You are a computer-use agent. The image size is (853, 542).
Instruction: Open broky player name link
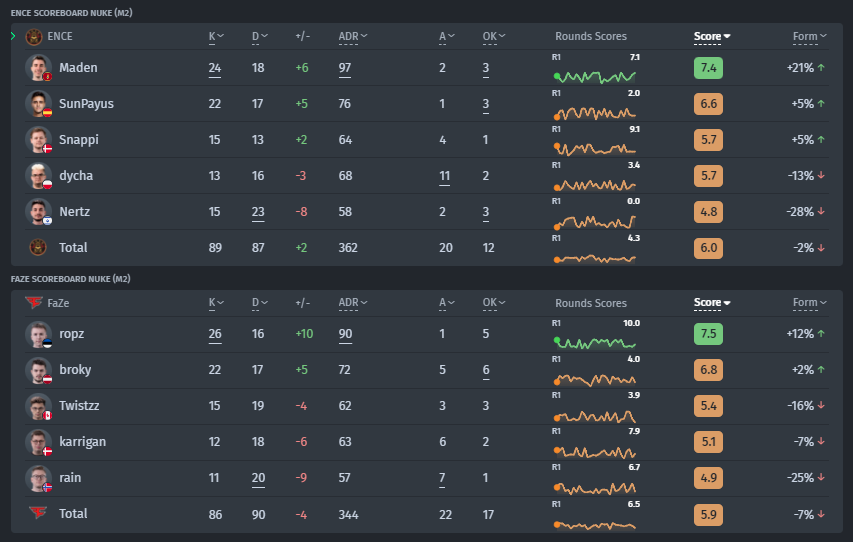(75, 370)
